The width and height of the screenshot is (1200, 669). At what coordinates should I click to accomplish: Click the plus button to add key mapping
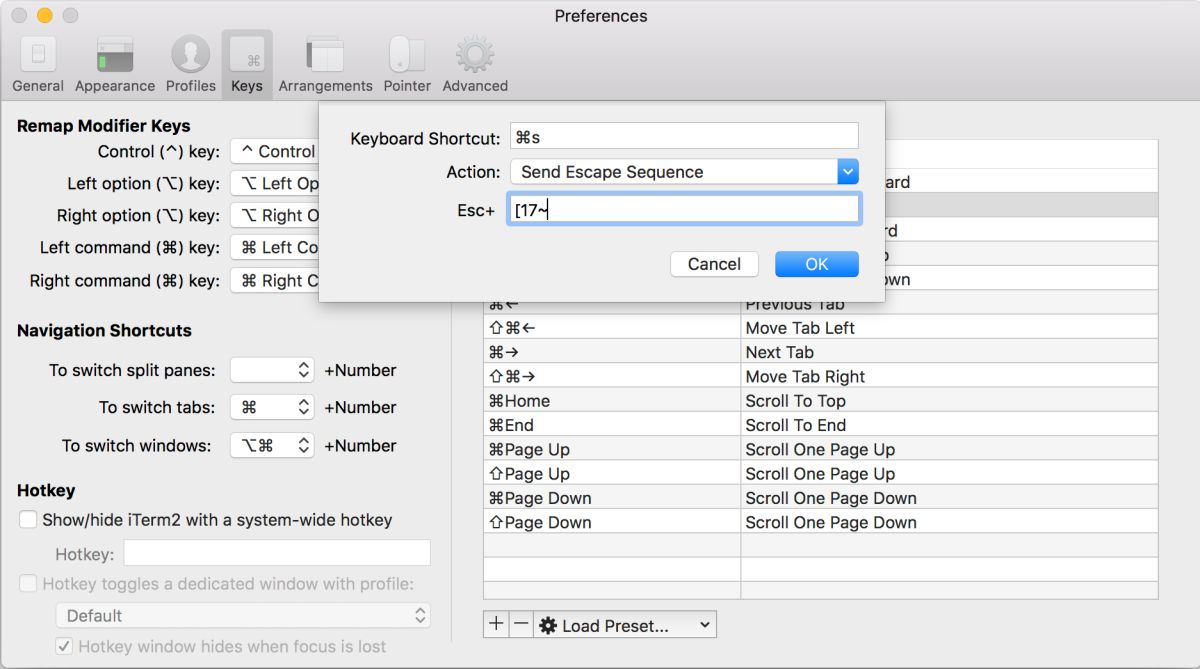pyautogui.click(x=496, y=625)
